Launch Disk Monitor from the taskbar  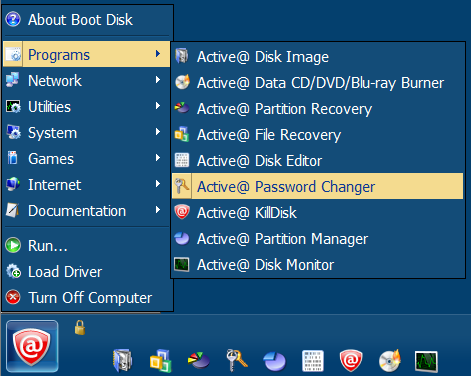[x=426, y=361]
